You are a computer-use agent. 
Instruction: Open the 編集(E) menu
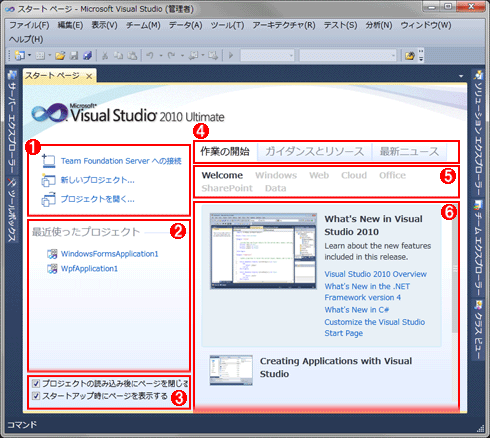pos(70,25)
